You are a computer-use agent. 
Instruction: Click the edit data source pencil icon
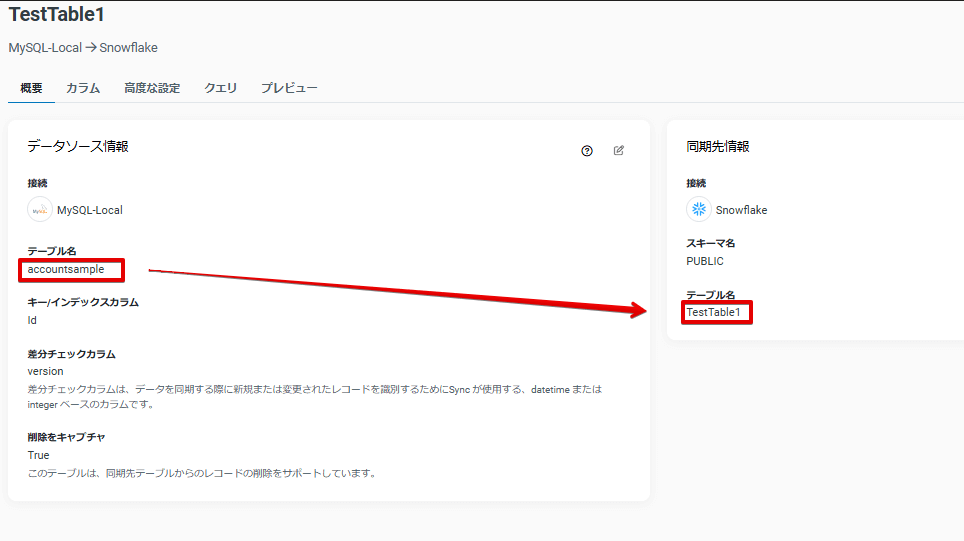point(619,150)
